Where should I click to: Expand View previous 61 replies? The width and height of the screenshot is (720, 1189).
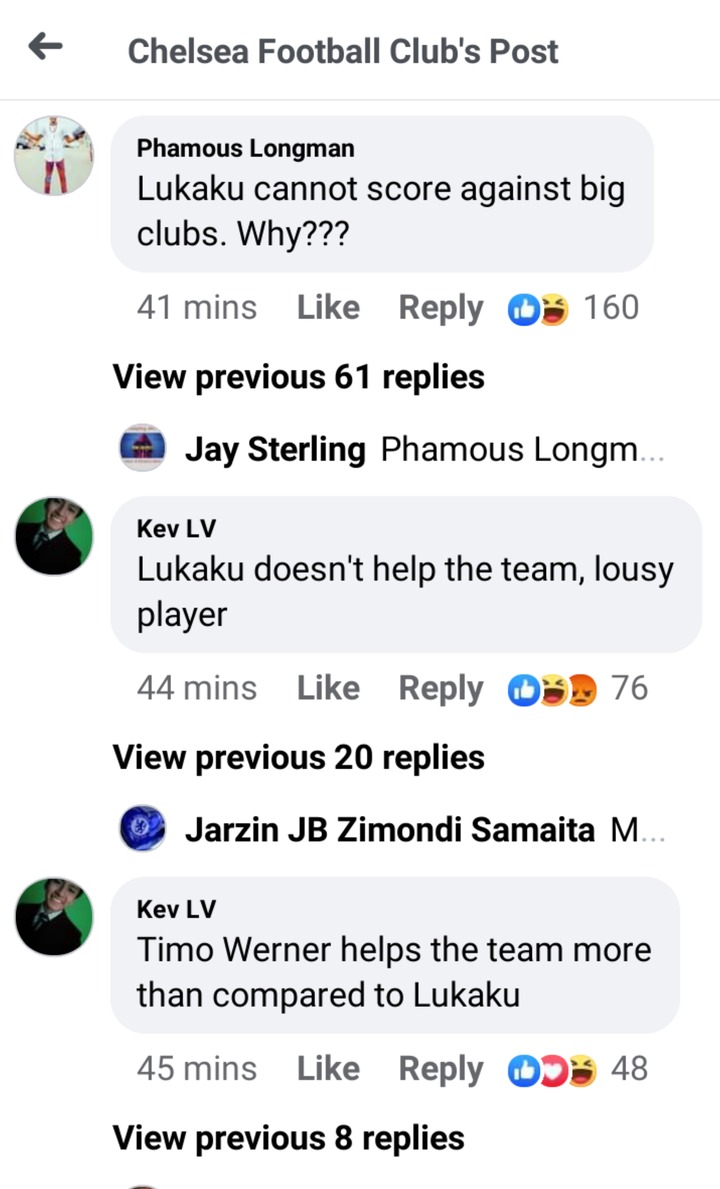[299, 377]
